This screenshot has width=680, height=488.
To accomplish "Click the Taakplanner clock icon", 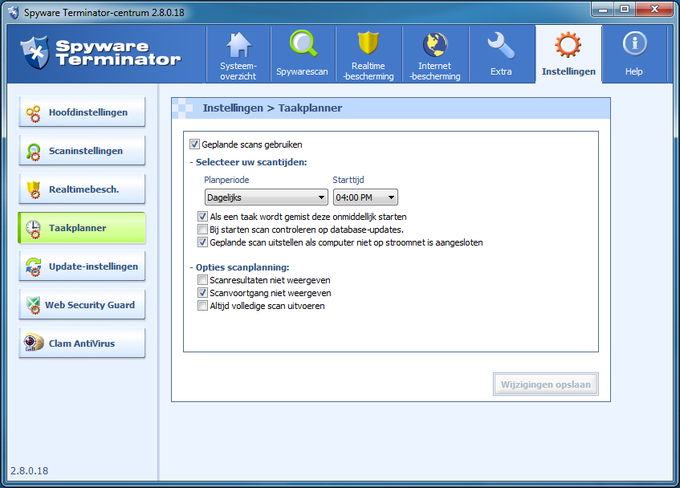I will tap(33, 229).
